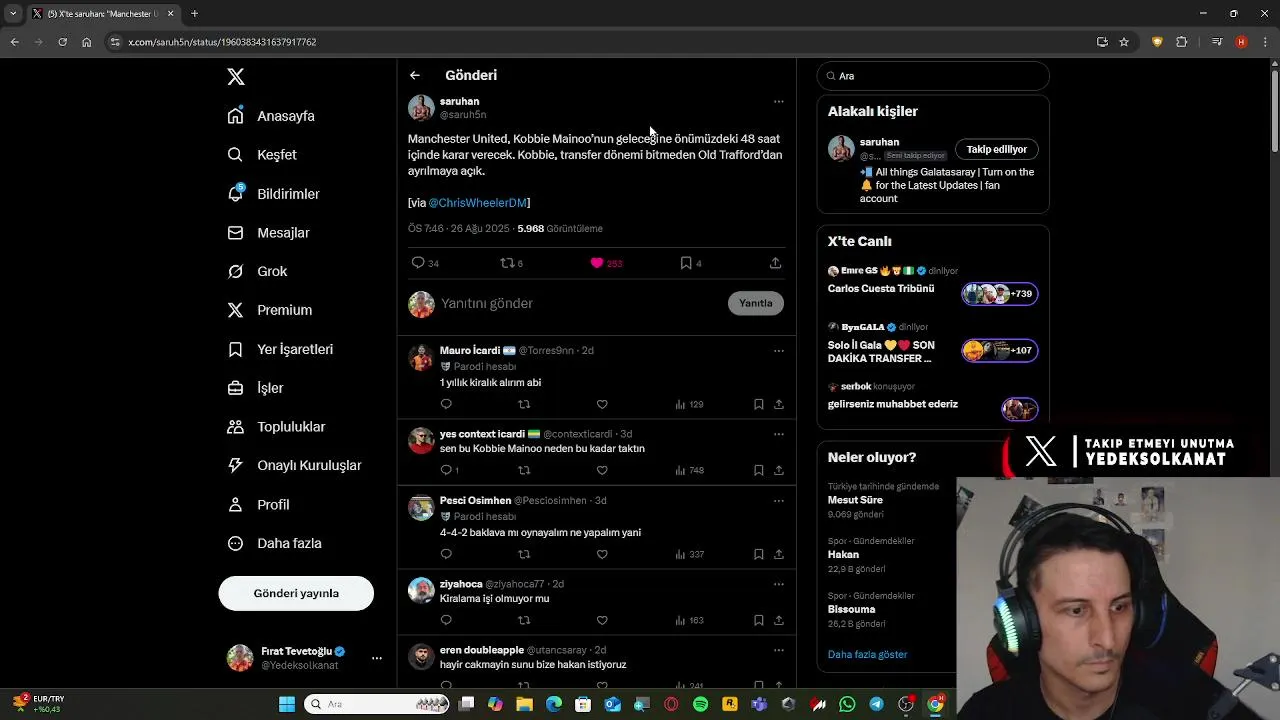Open Keşfet explore page
The height and width of the screenshot is (720, 1280).
(x=262, y=155)
